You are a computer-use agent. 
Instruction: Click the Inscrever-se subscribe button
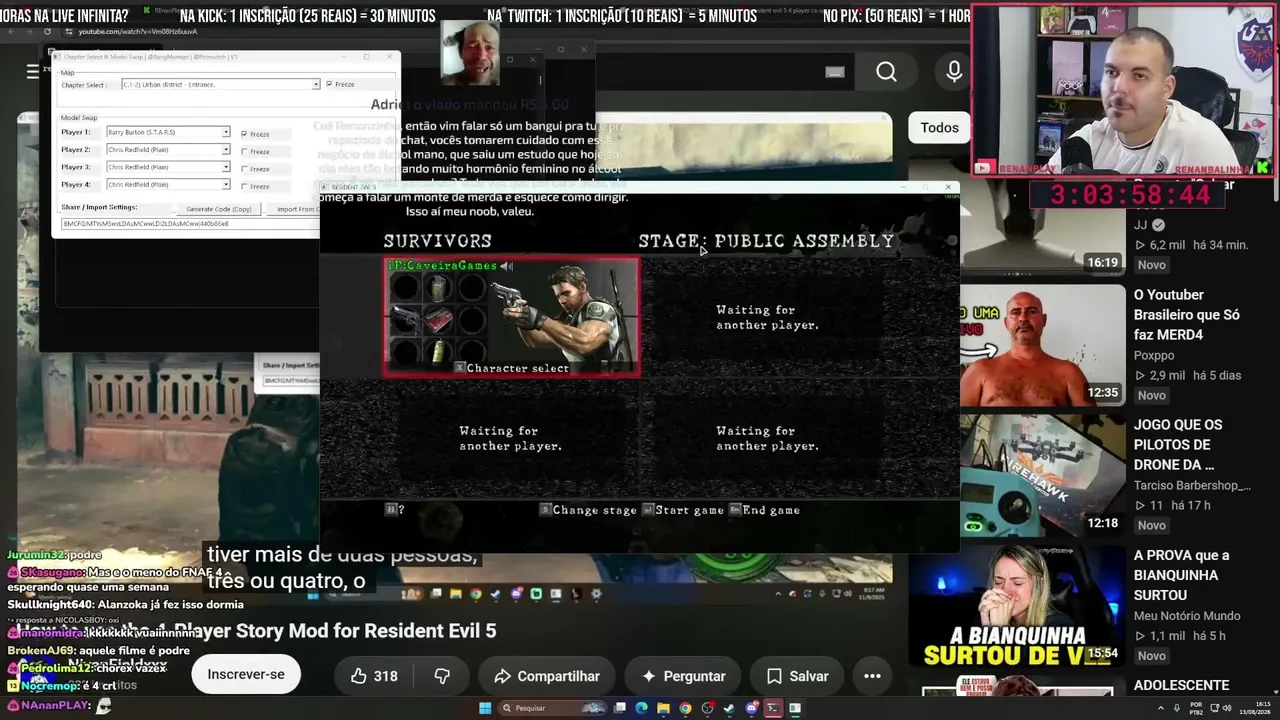click(x=246, y=675)
